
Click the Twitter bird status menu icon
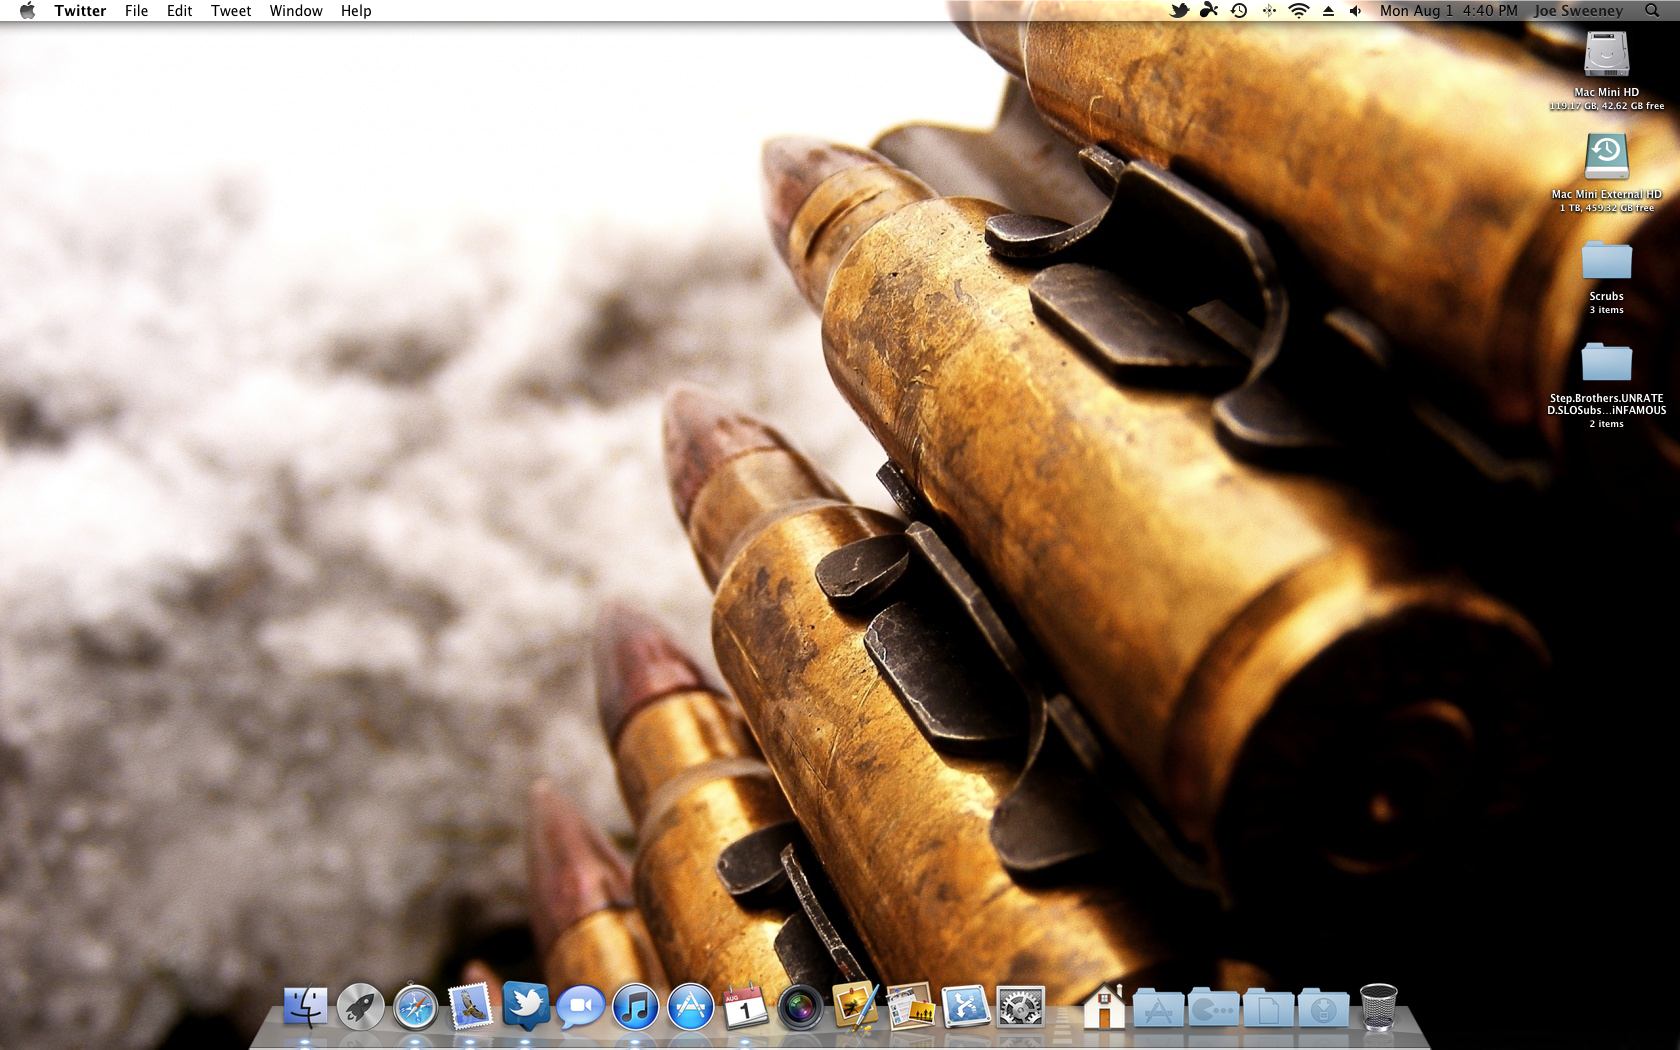(x=1180, y=11)
